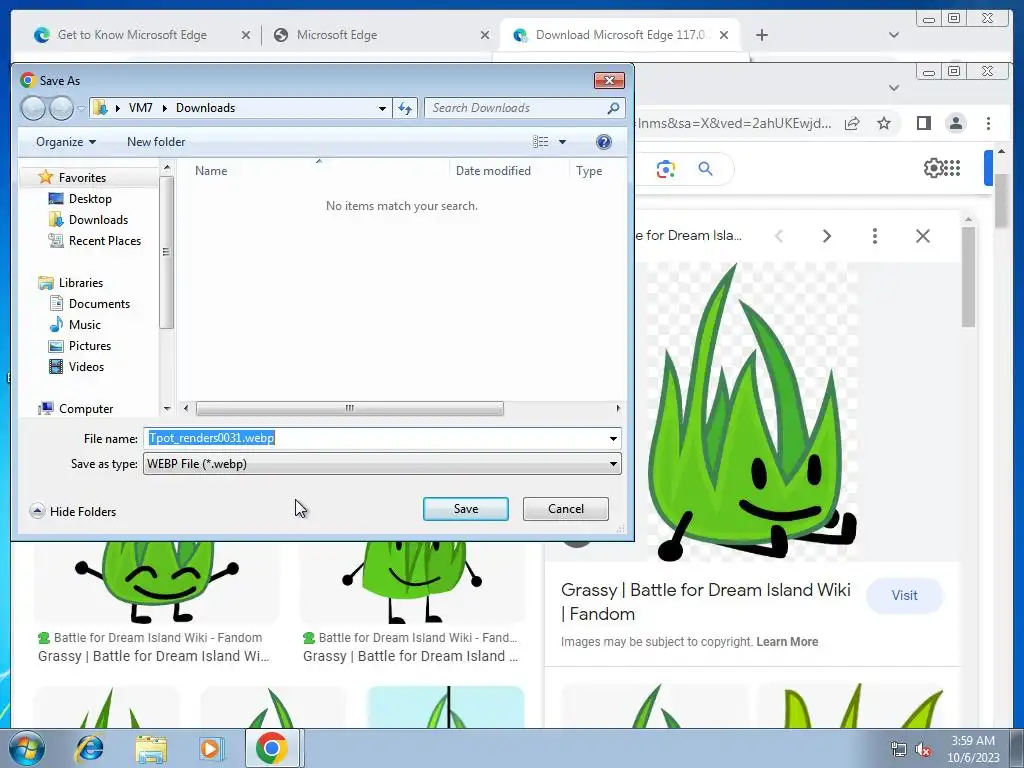The image size is (1024, 768).
Task: Select Recent Places in navigation pane
Action: click(x=104, y=240)
